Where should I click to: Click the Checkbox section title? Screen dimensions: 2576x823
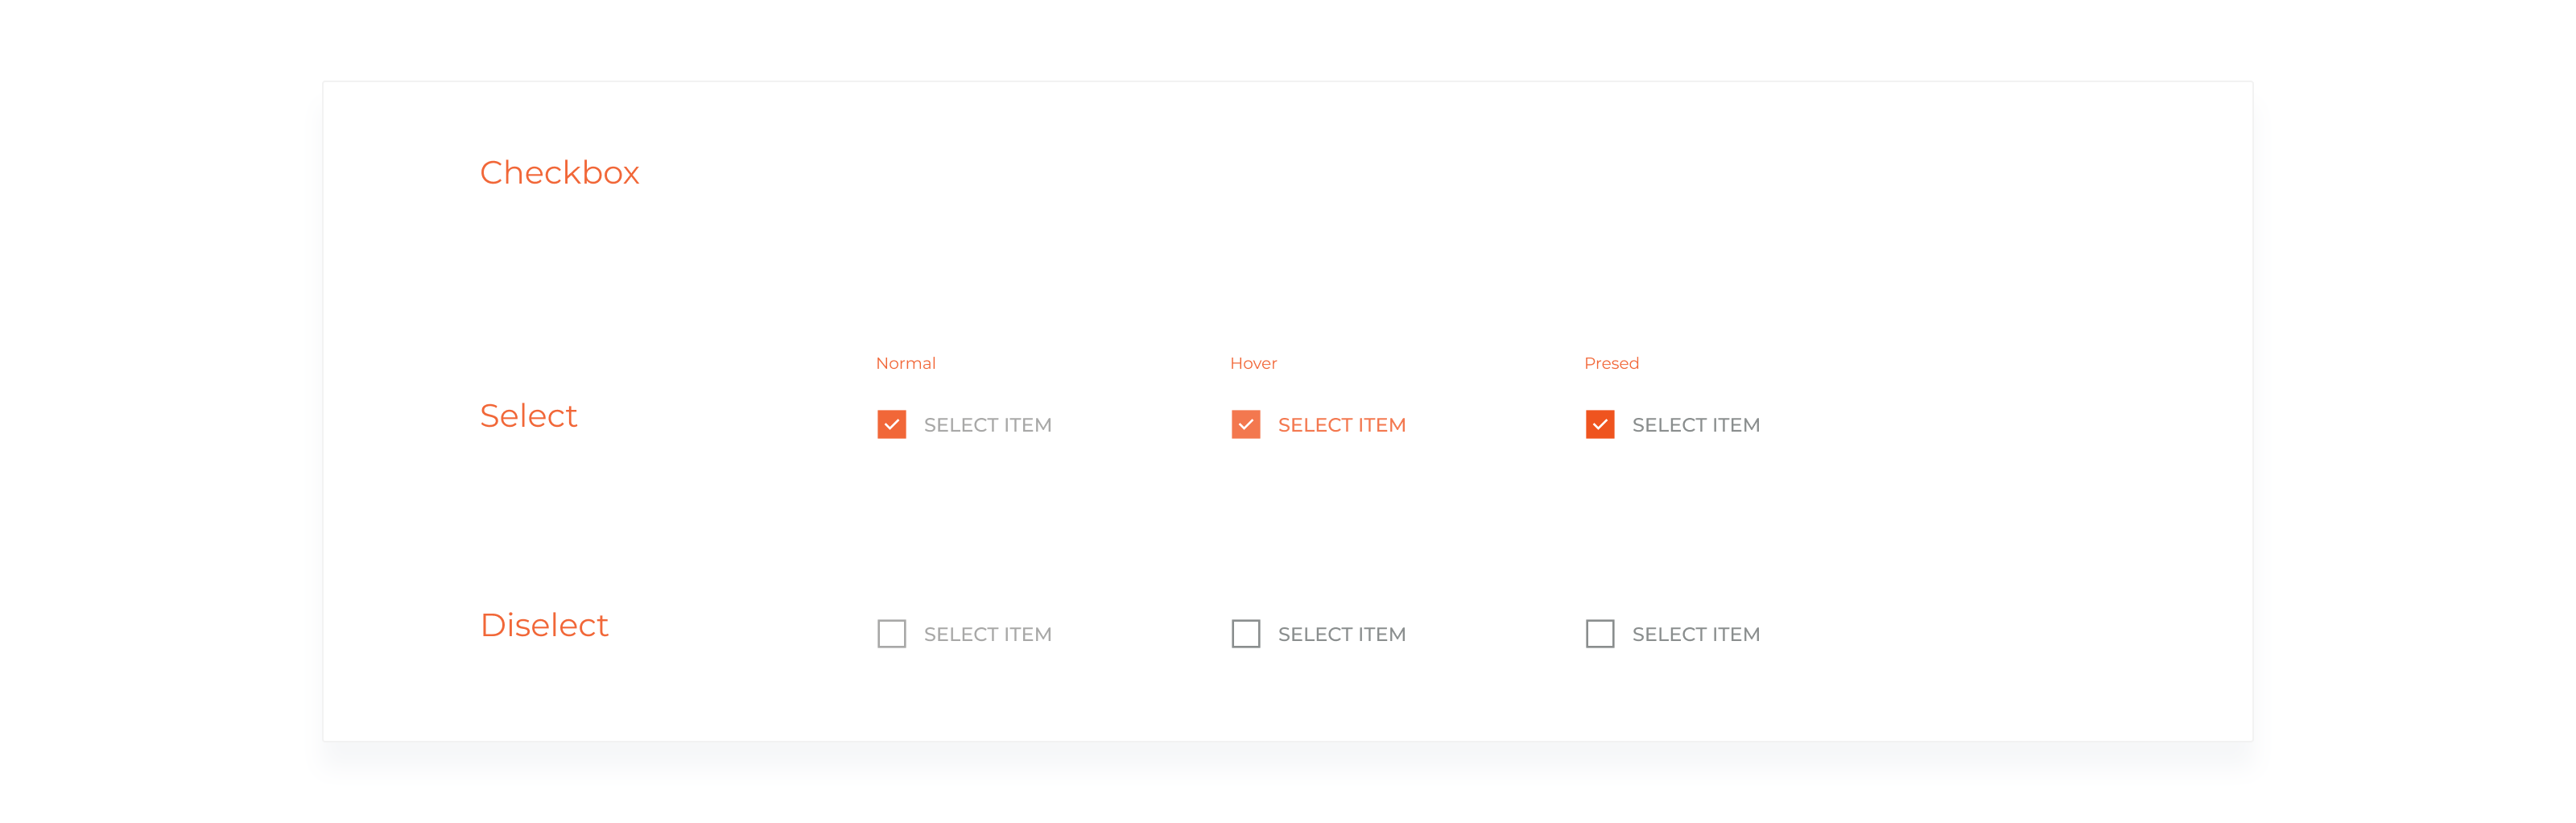pyautogui.click(x=559, y=173)
